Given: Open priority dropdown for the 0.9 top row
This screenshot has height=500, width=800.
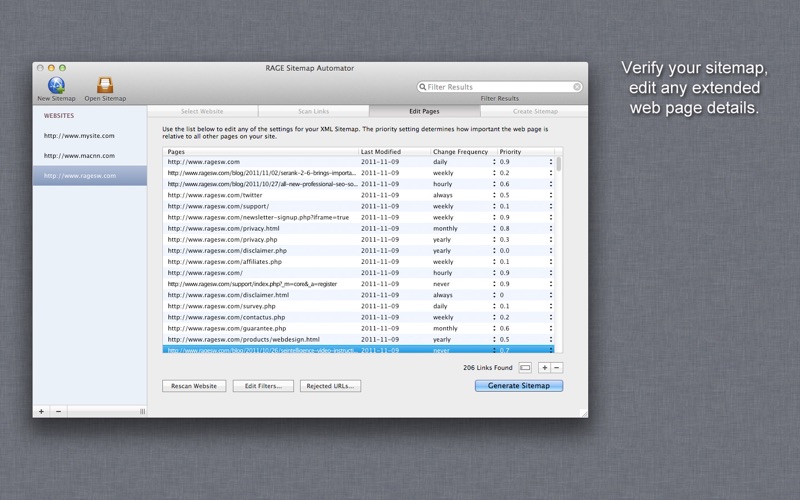Looking at the screenshot, I should pos(551,162).
